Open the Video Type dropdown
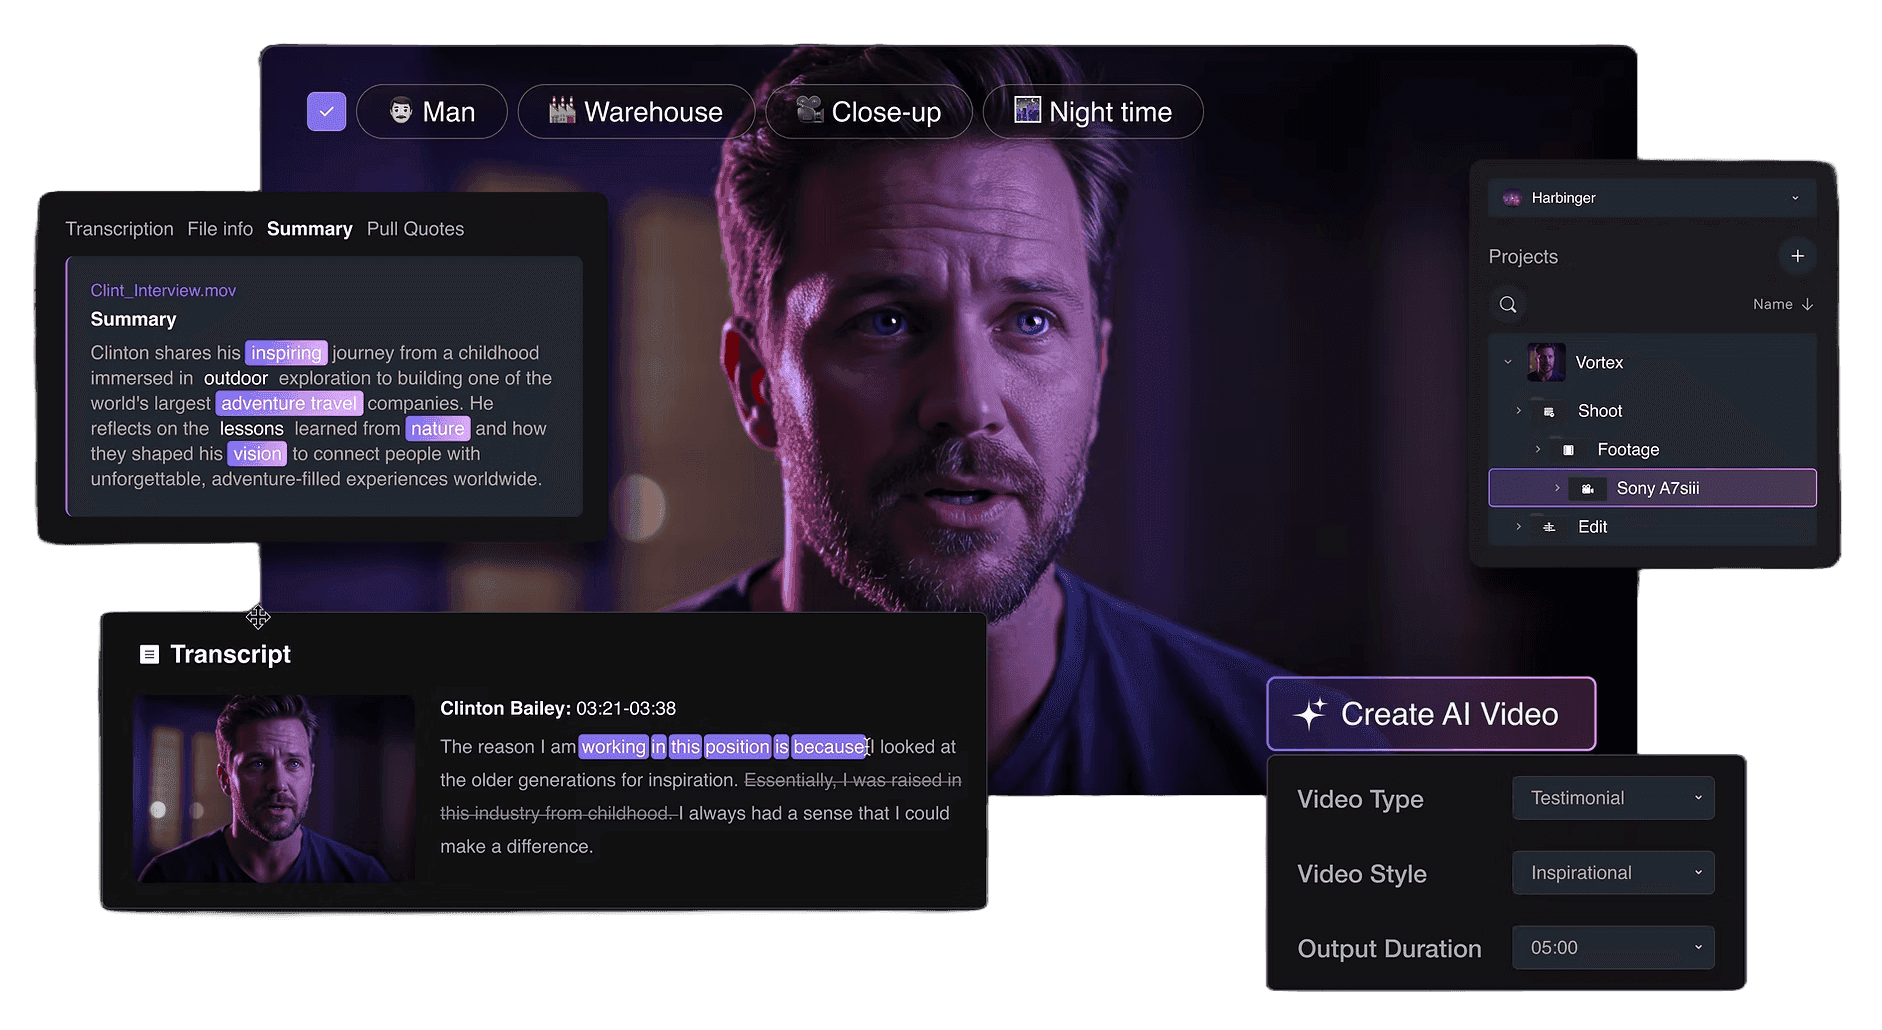The height and width of the screenshot is (1030, 1882). (1612, 798)
